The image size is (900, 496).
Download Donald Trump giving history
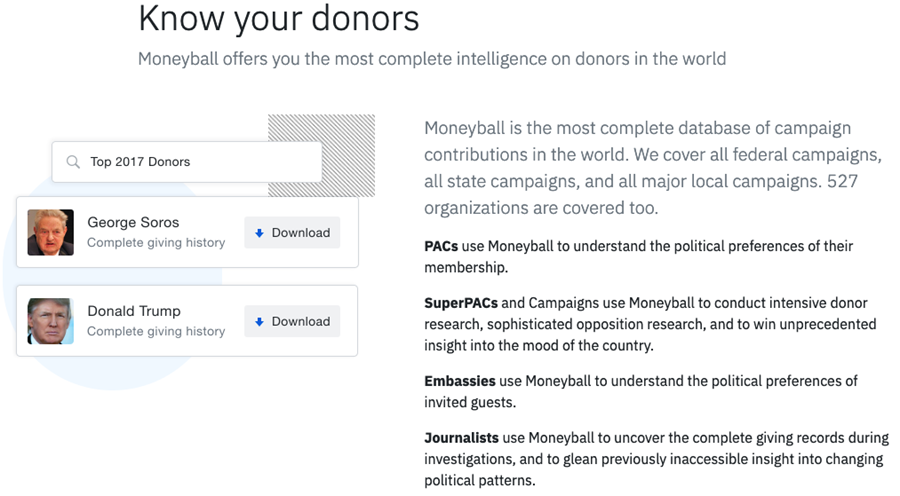click(292, 321)
